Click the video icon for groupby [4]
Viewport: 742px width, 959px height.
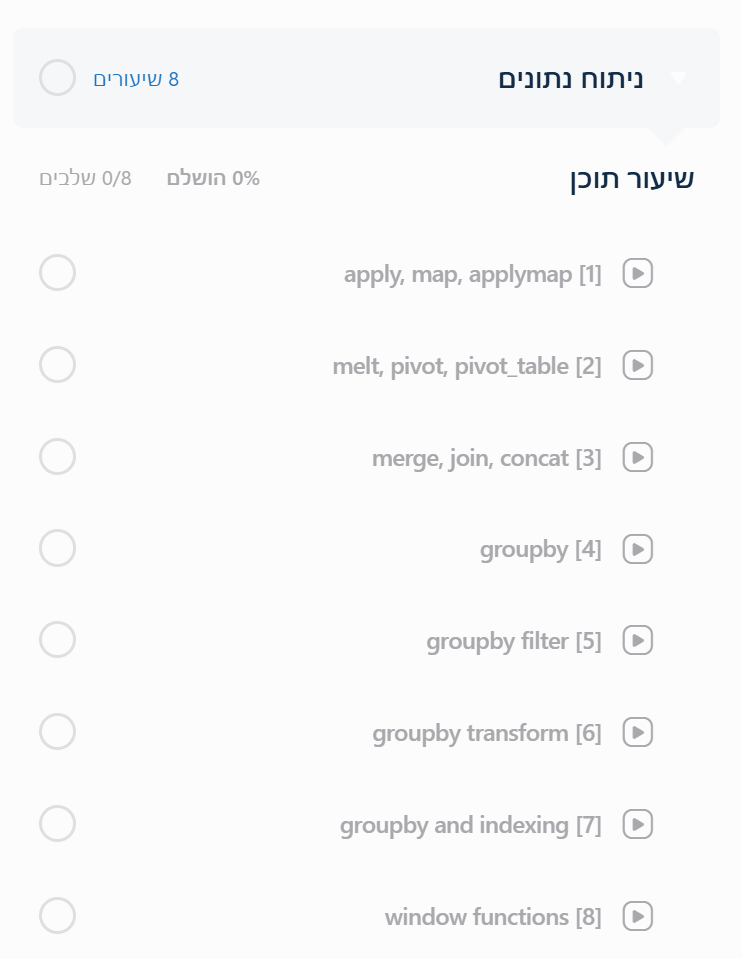pos(638,549)
